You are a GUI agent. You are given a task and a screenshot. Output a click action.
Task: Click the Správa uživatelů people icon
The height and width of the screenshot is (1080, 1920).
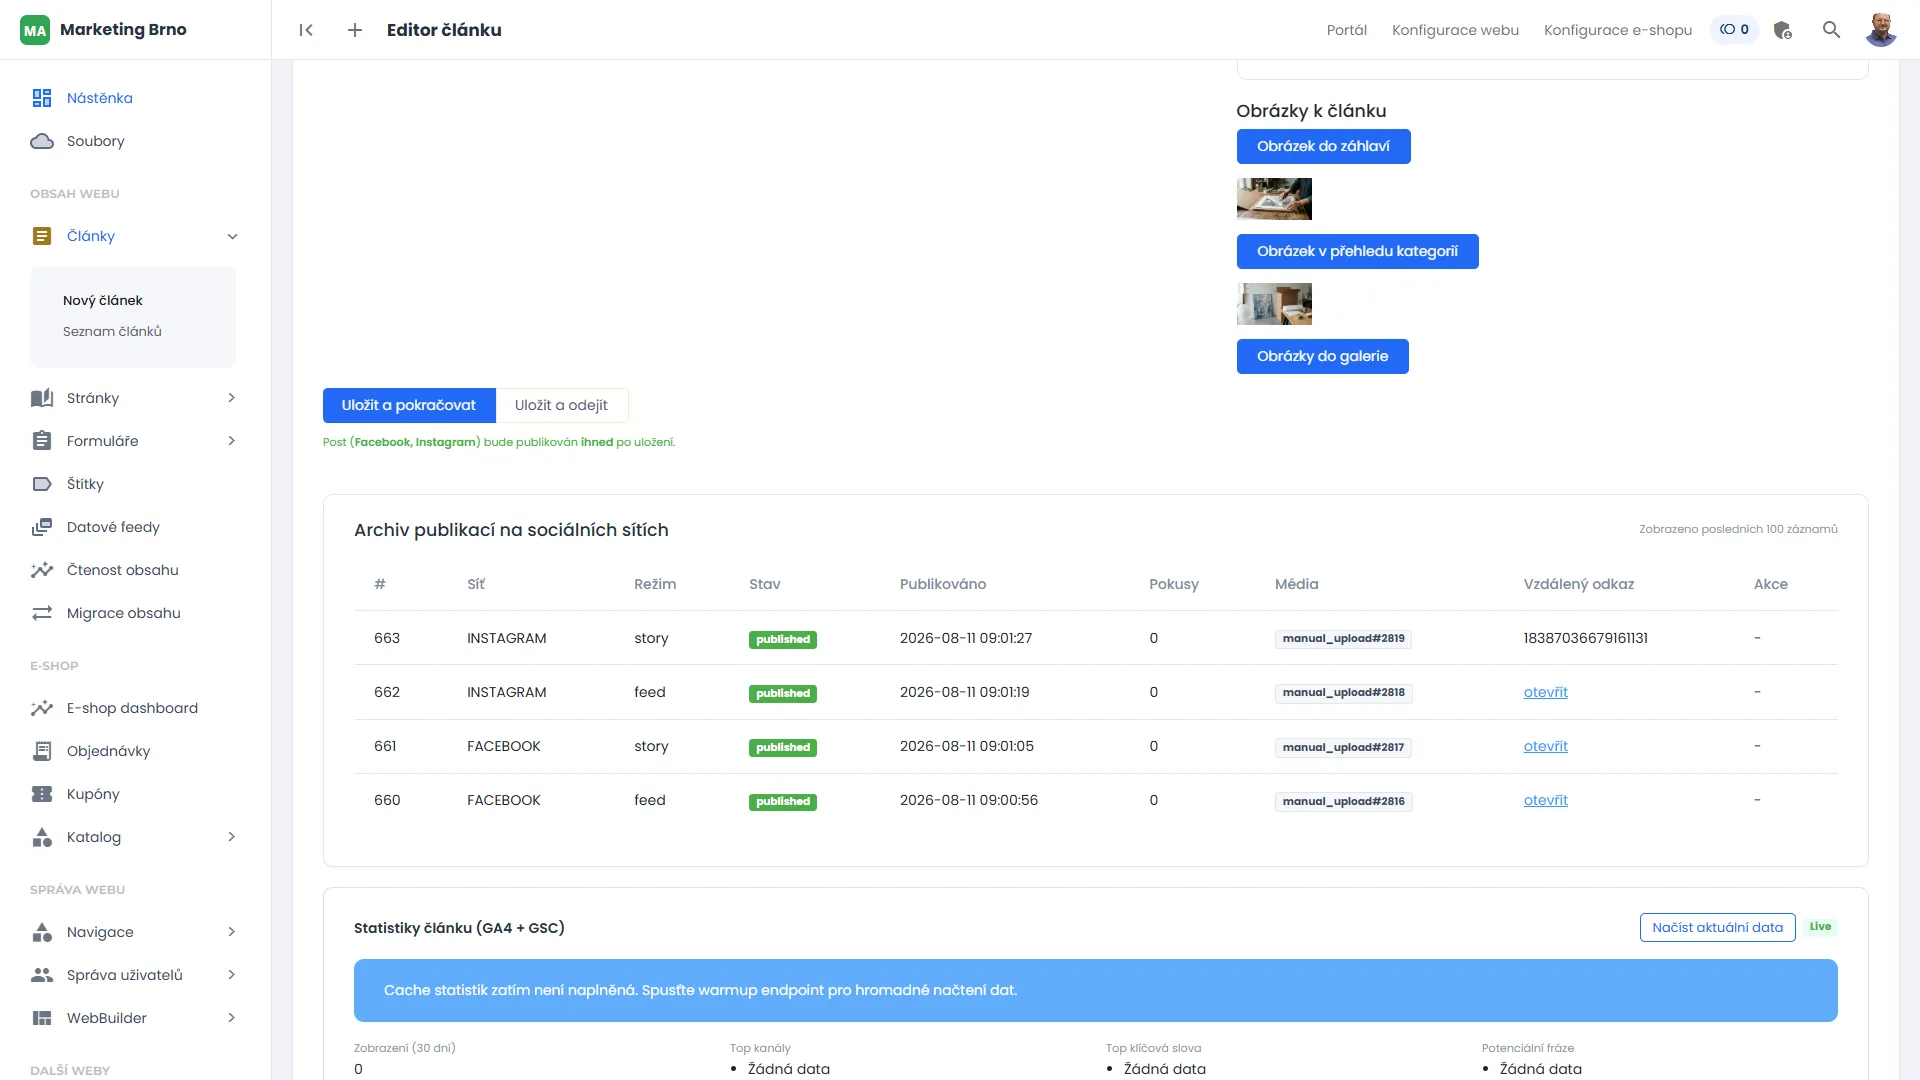click(42, 975)
